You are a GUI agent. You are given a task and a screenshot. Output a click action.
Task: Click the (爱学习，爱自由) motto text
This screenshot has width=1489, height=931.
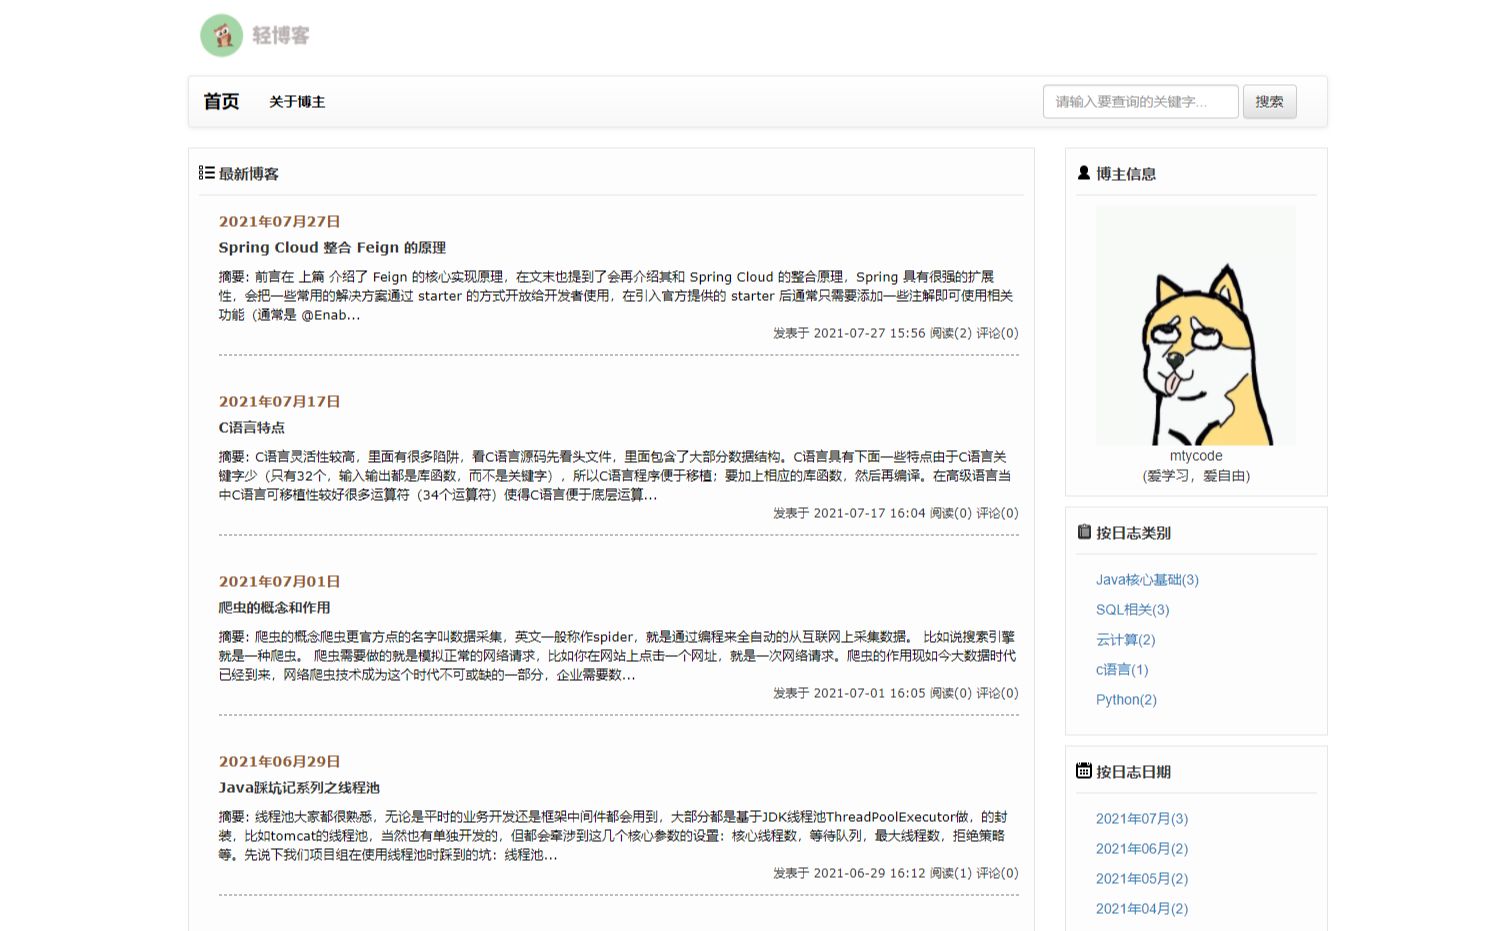[x=1196, y=476]
